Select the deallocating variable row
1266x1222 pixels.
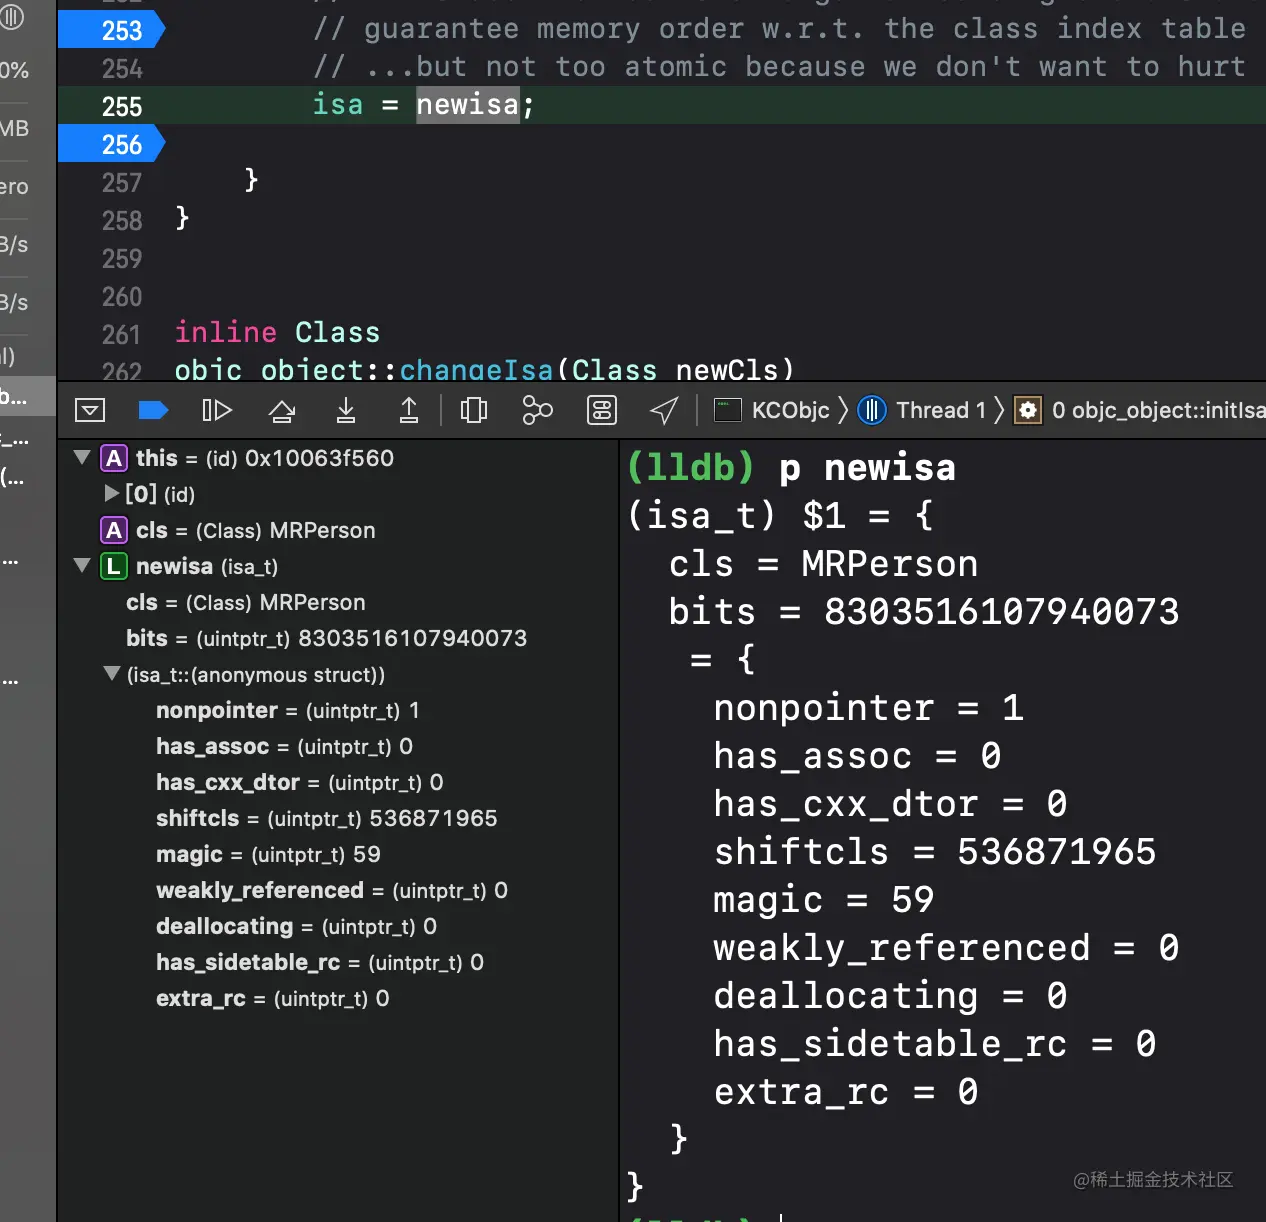(340, 926)
